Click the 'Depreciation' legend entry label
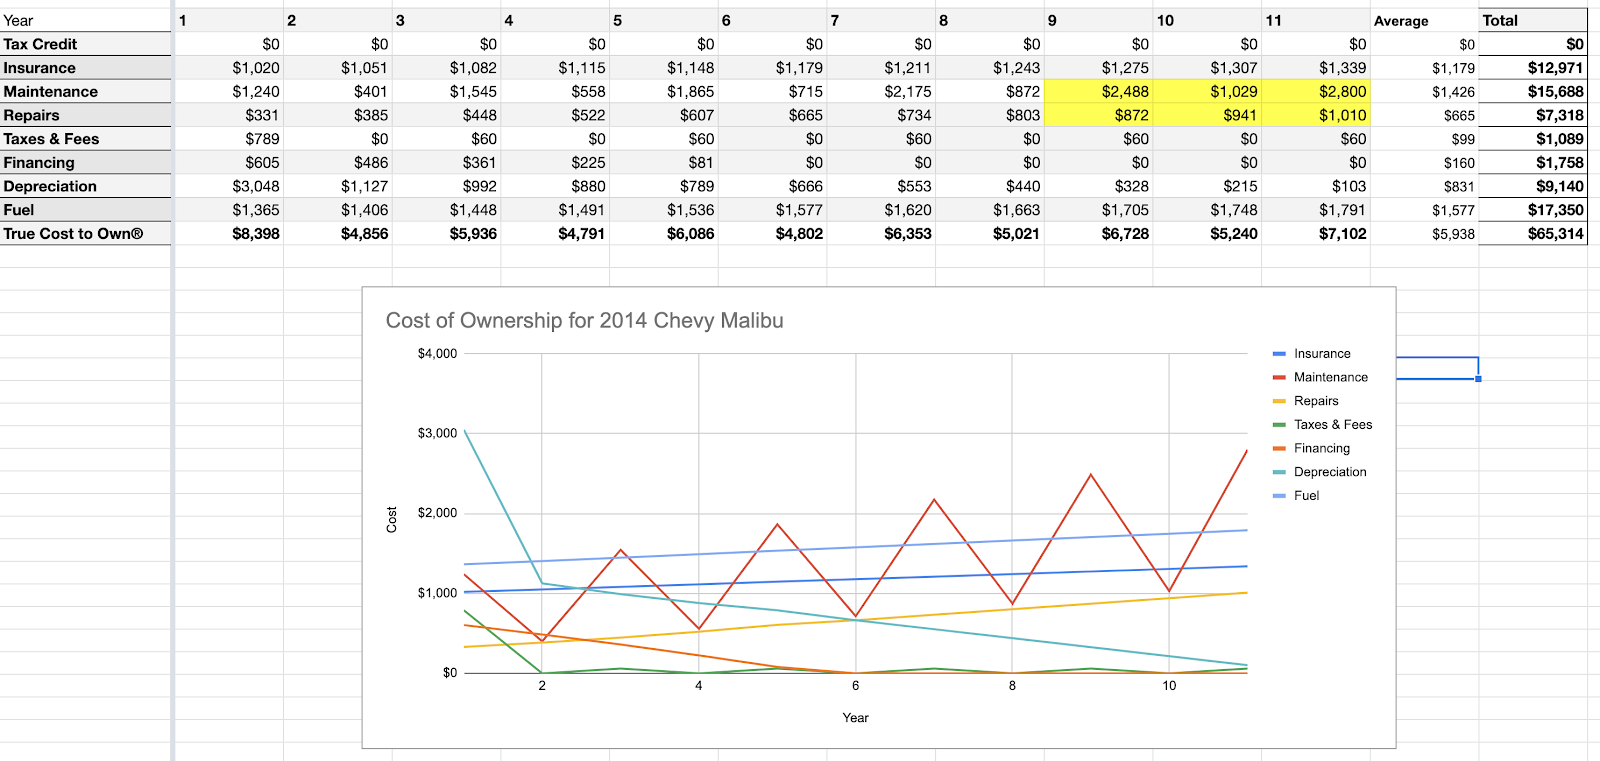The image size is (1600, 761). [1330, 472]
